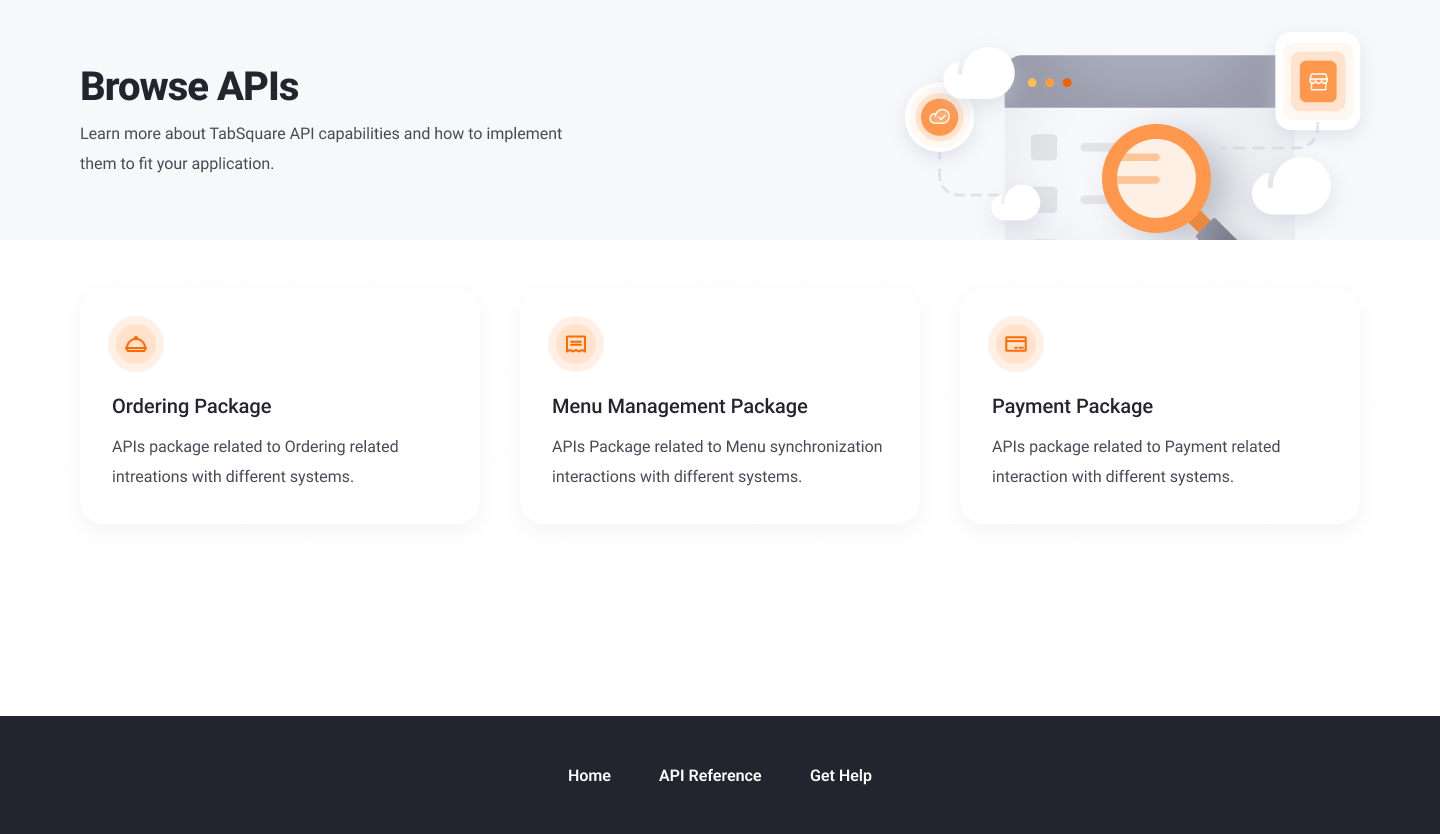Image resolution: width=1440 pixels, height=834 pixels.
Task: Click the Payment Package credit card icon
Action: coord(1016,344)
